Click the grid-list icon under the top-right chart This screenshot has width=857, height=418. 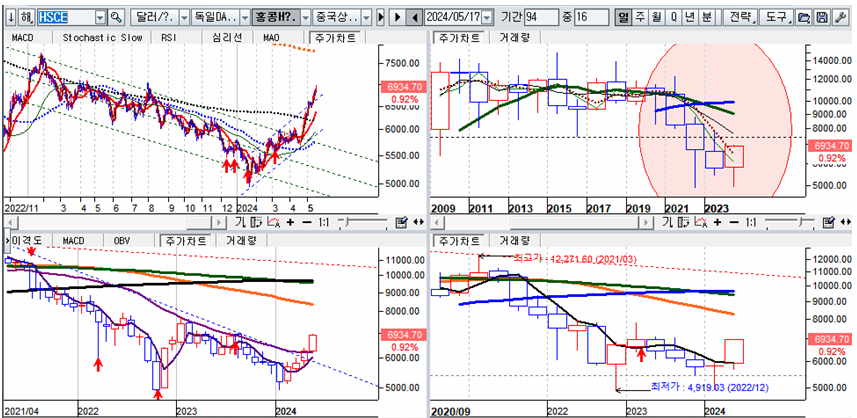(685, 222)
